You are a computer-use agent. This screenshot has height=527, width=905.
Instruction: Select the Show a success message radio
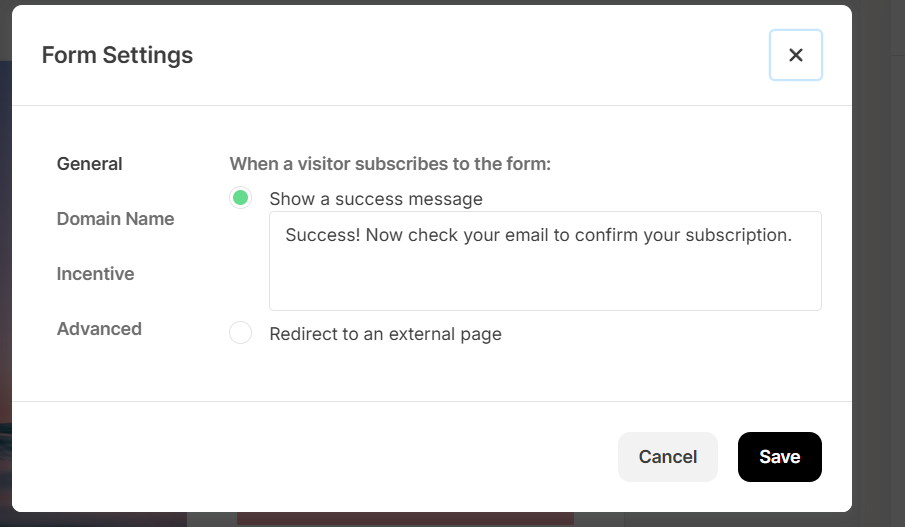[x=240, y=198]
